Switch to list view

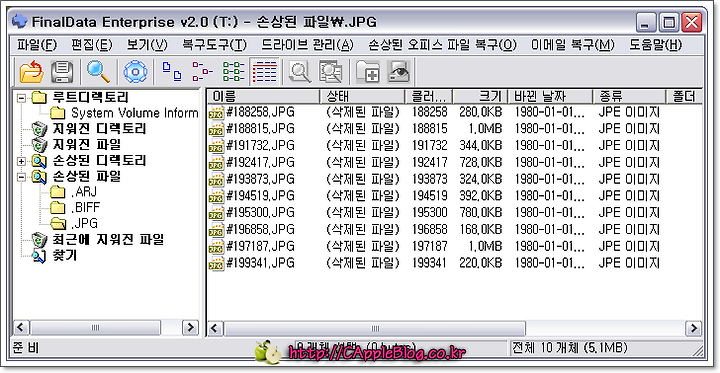(x=233, y=72)
